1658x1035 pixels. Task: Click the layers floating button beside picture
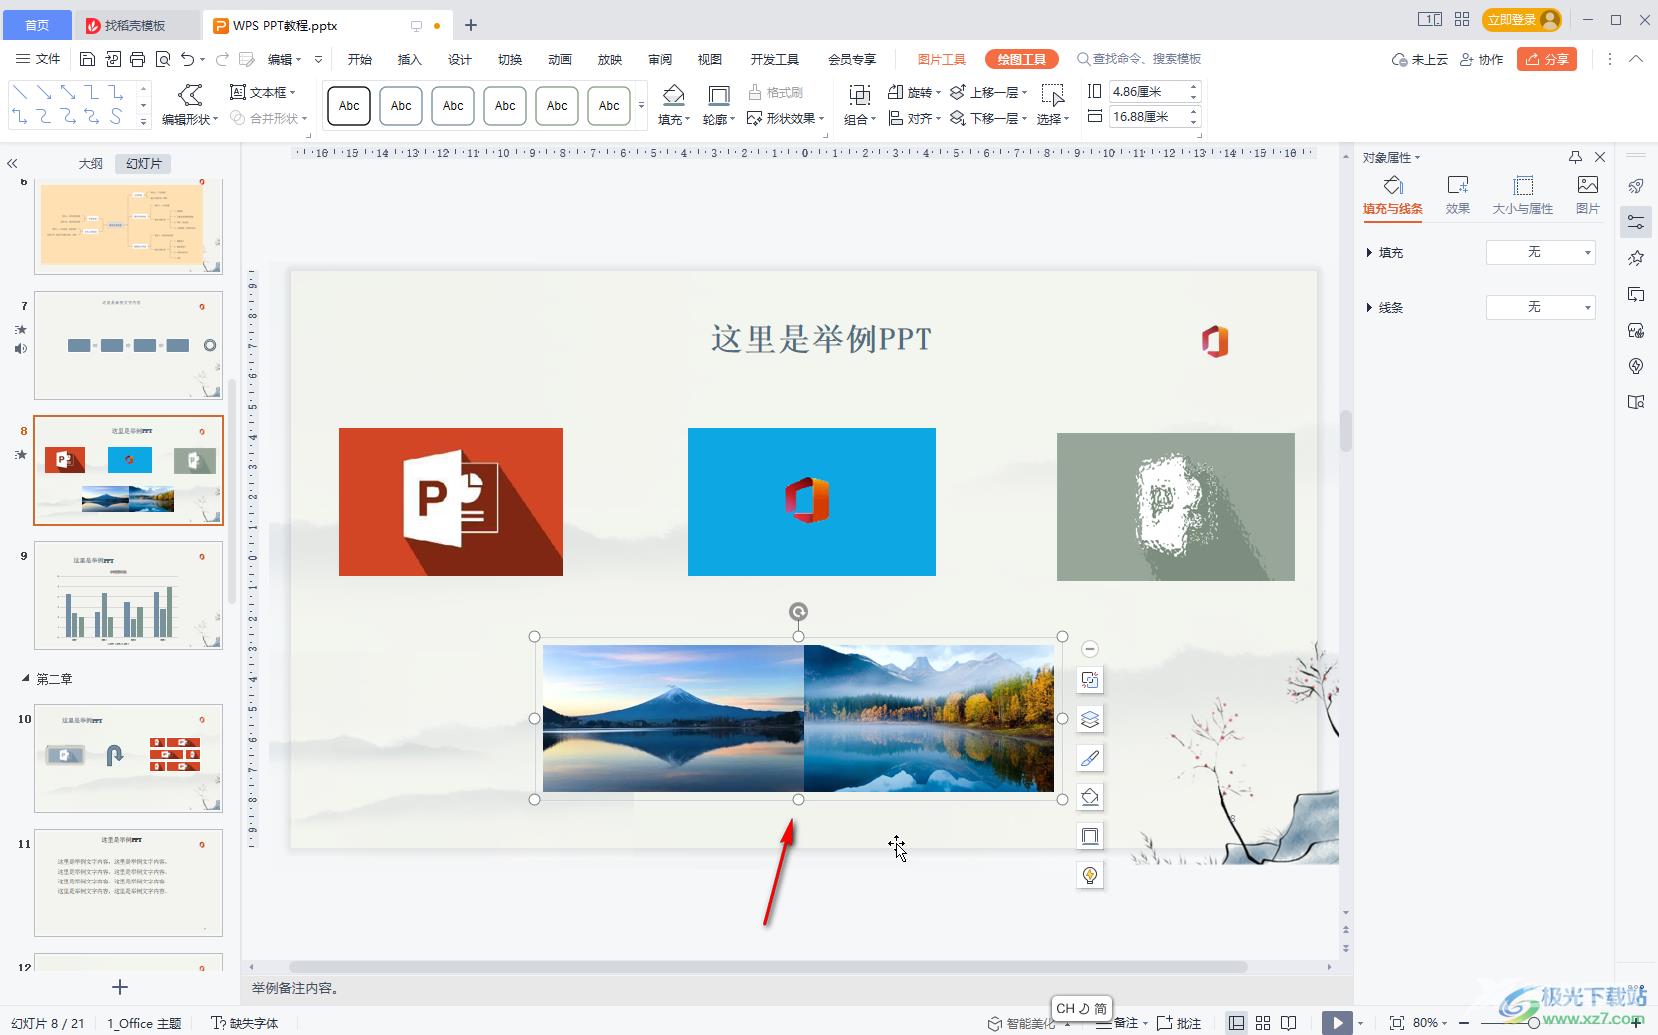click(x=1090, y=719)
